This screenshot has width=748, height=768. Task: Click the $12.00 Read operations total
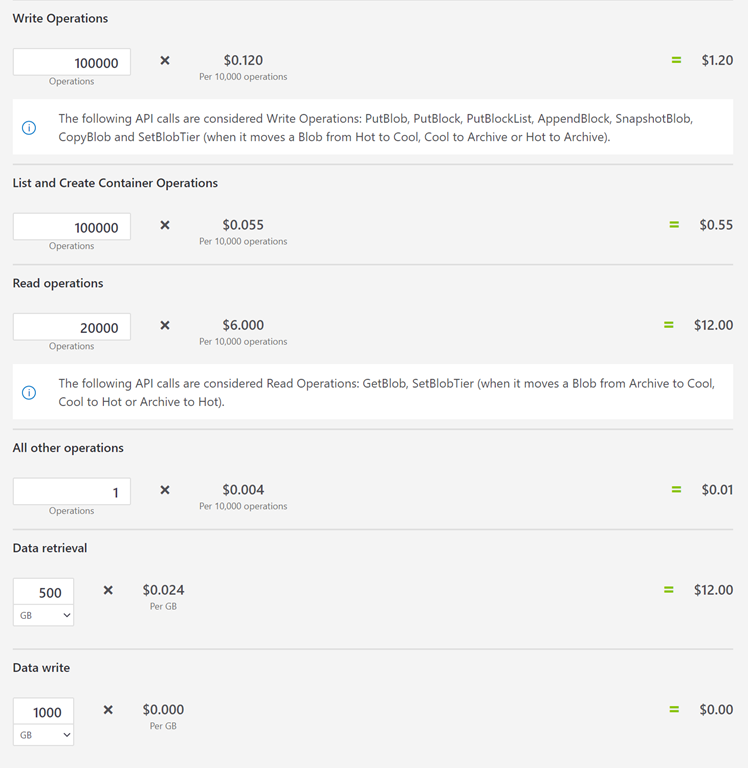pos(713,325)
